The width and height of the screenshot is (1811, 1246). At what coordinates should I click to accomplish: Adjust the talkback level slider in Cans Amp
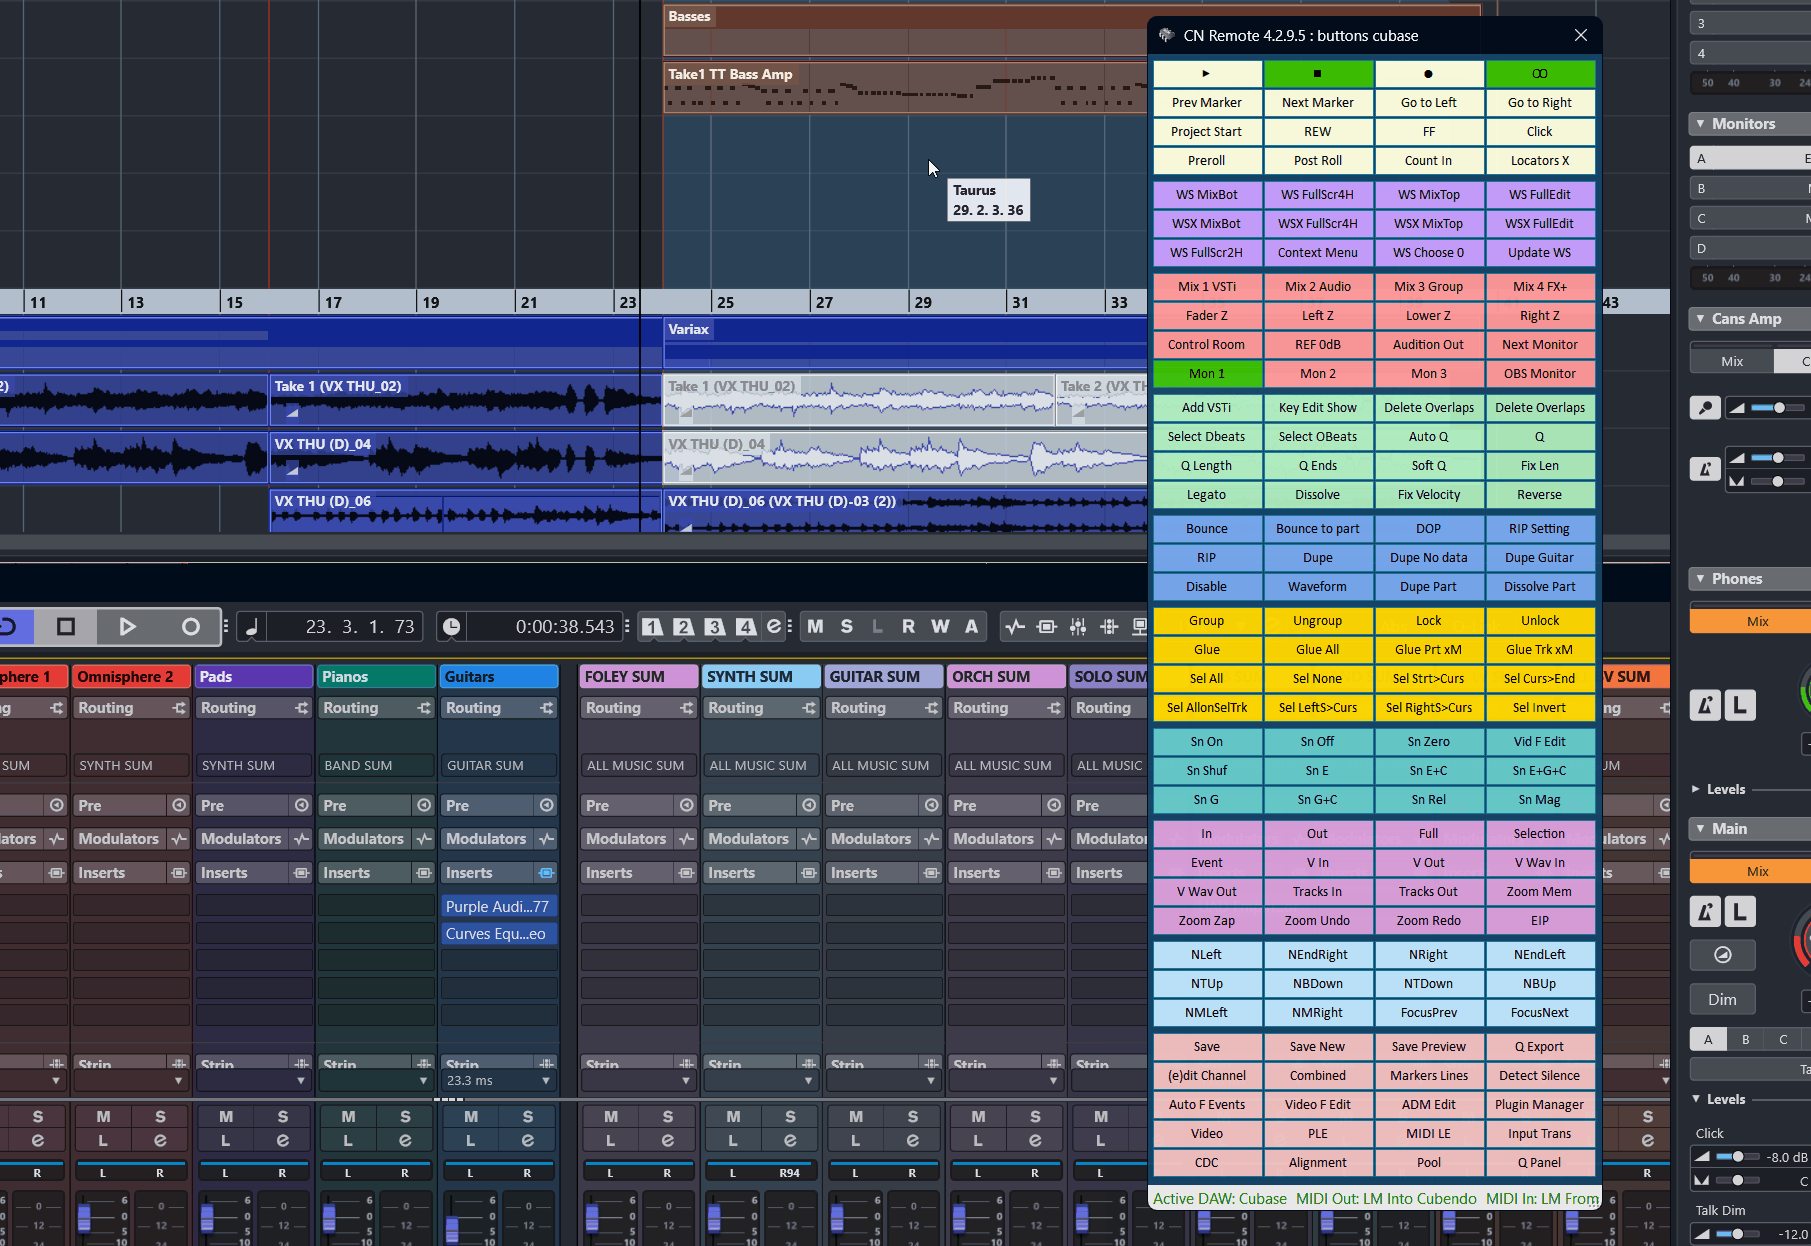click(1777, 408)
